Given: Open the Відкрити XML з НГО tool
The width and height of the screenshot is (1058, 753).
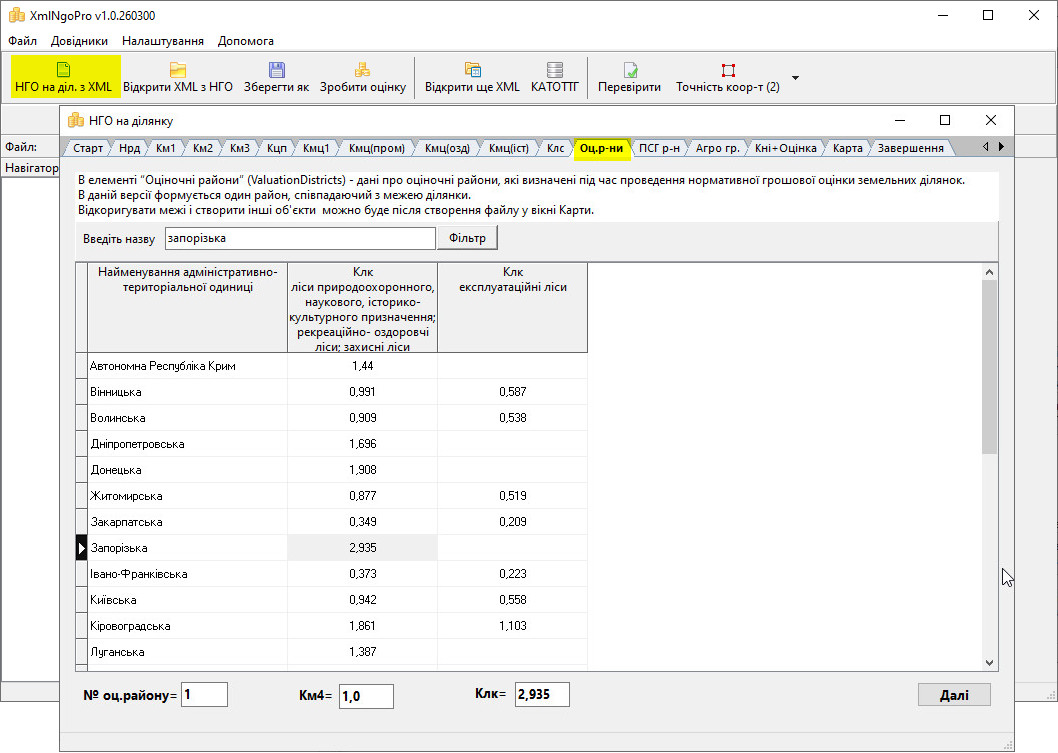Looking at the screenshot, I should pos(178,76).
